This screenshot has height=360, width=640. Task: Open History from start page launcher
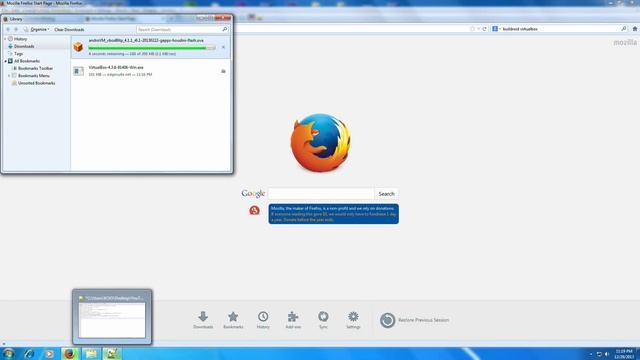click(263, 320)
